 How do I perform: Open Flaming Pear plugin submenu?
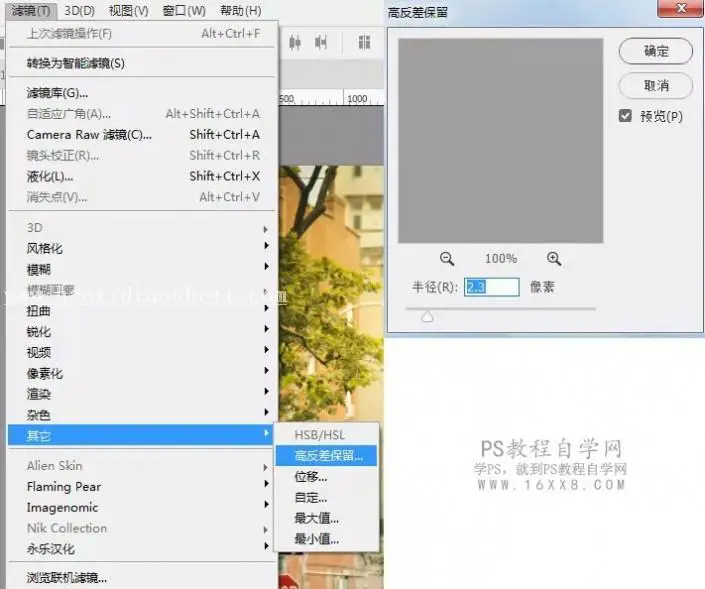tap(142, 486)
